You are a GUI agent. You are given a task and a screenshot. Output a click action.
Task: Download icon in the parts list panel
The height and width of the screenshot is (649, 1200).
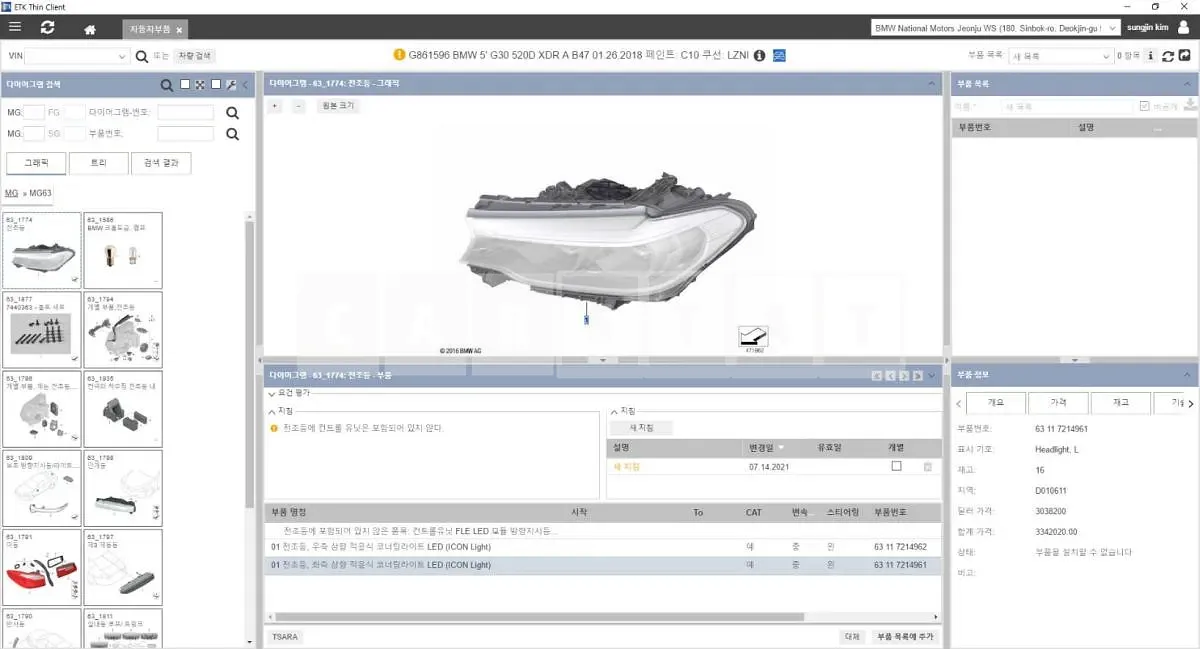(x=1189, y=106)
